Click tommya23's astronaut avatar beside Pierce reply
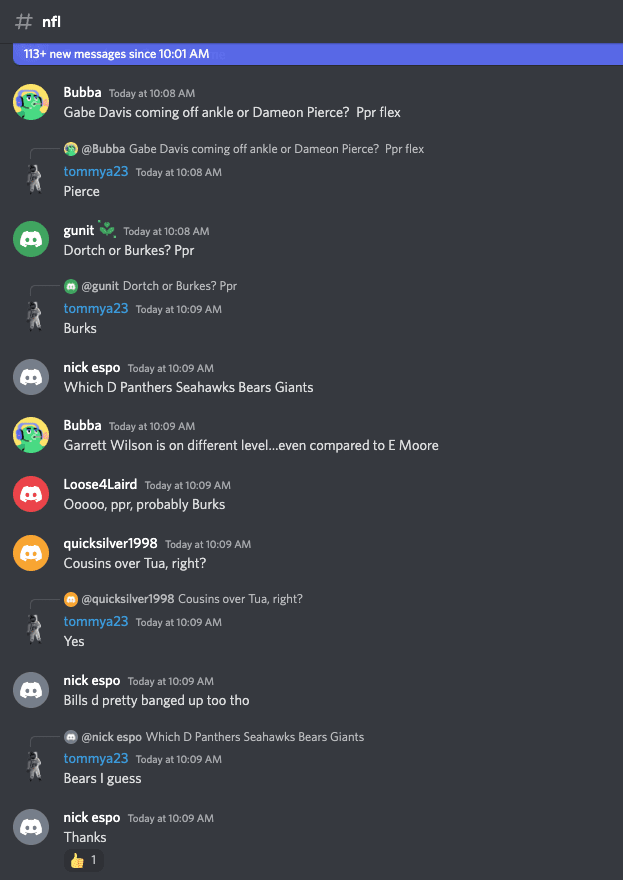This screenshot has height=880, width=623. [x=34, y=180]
